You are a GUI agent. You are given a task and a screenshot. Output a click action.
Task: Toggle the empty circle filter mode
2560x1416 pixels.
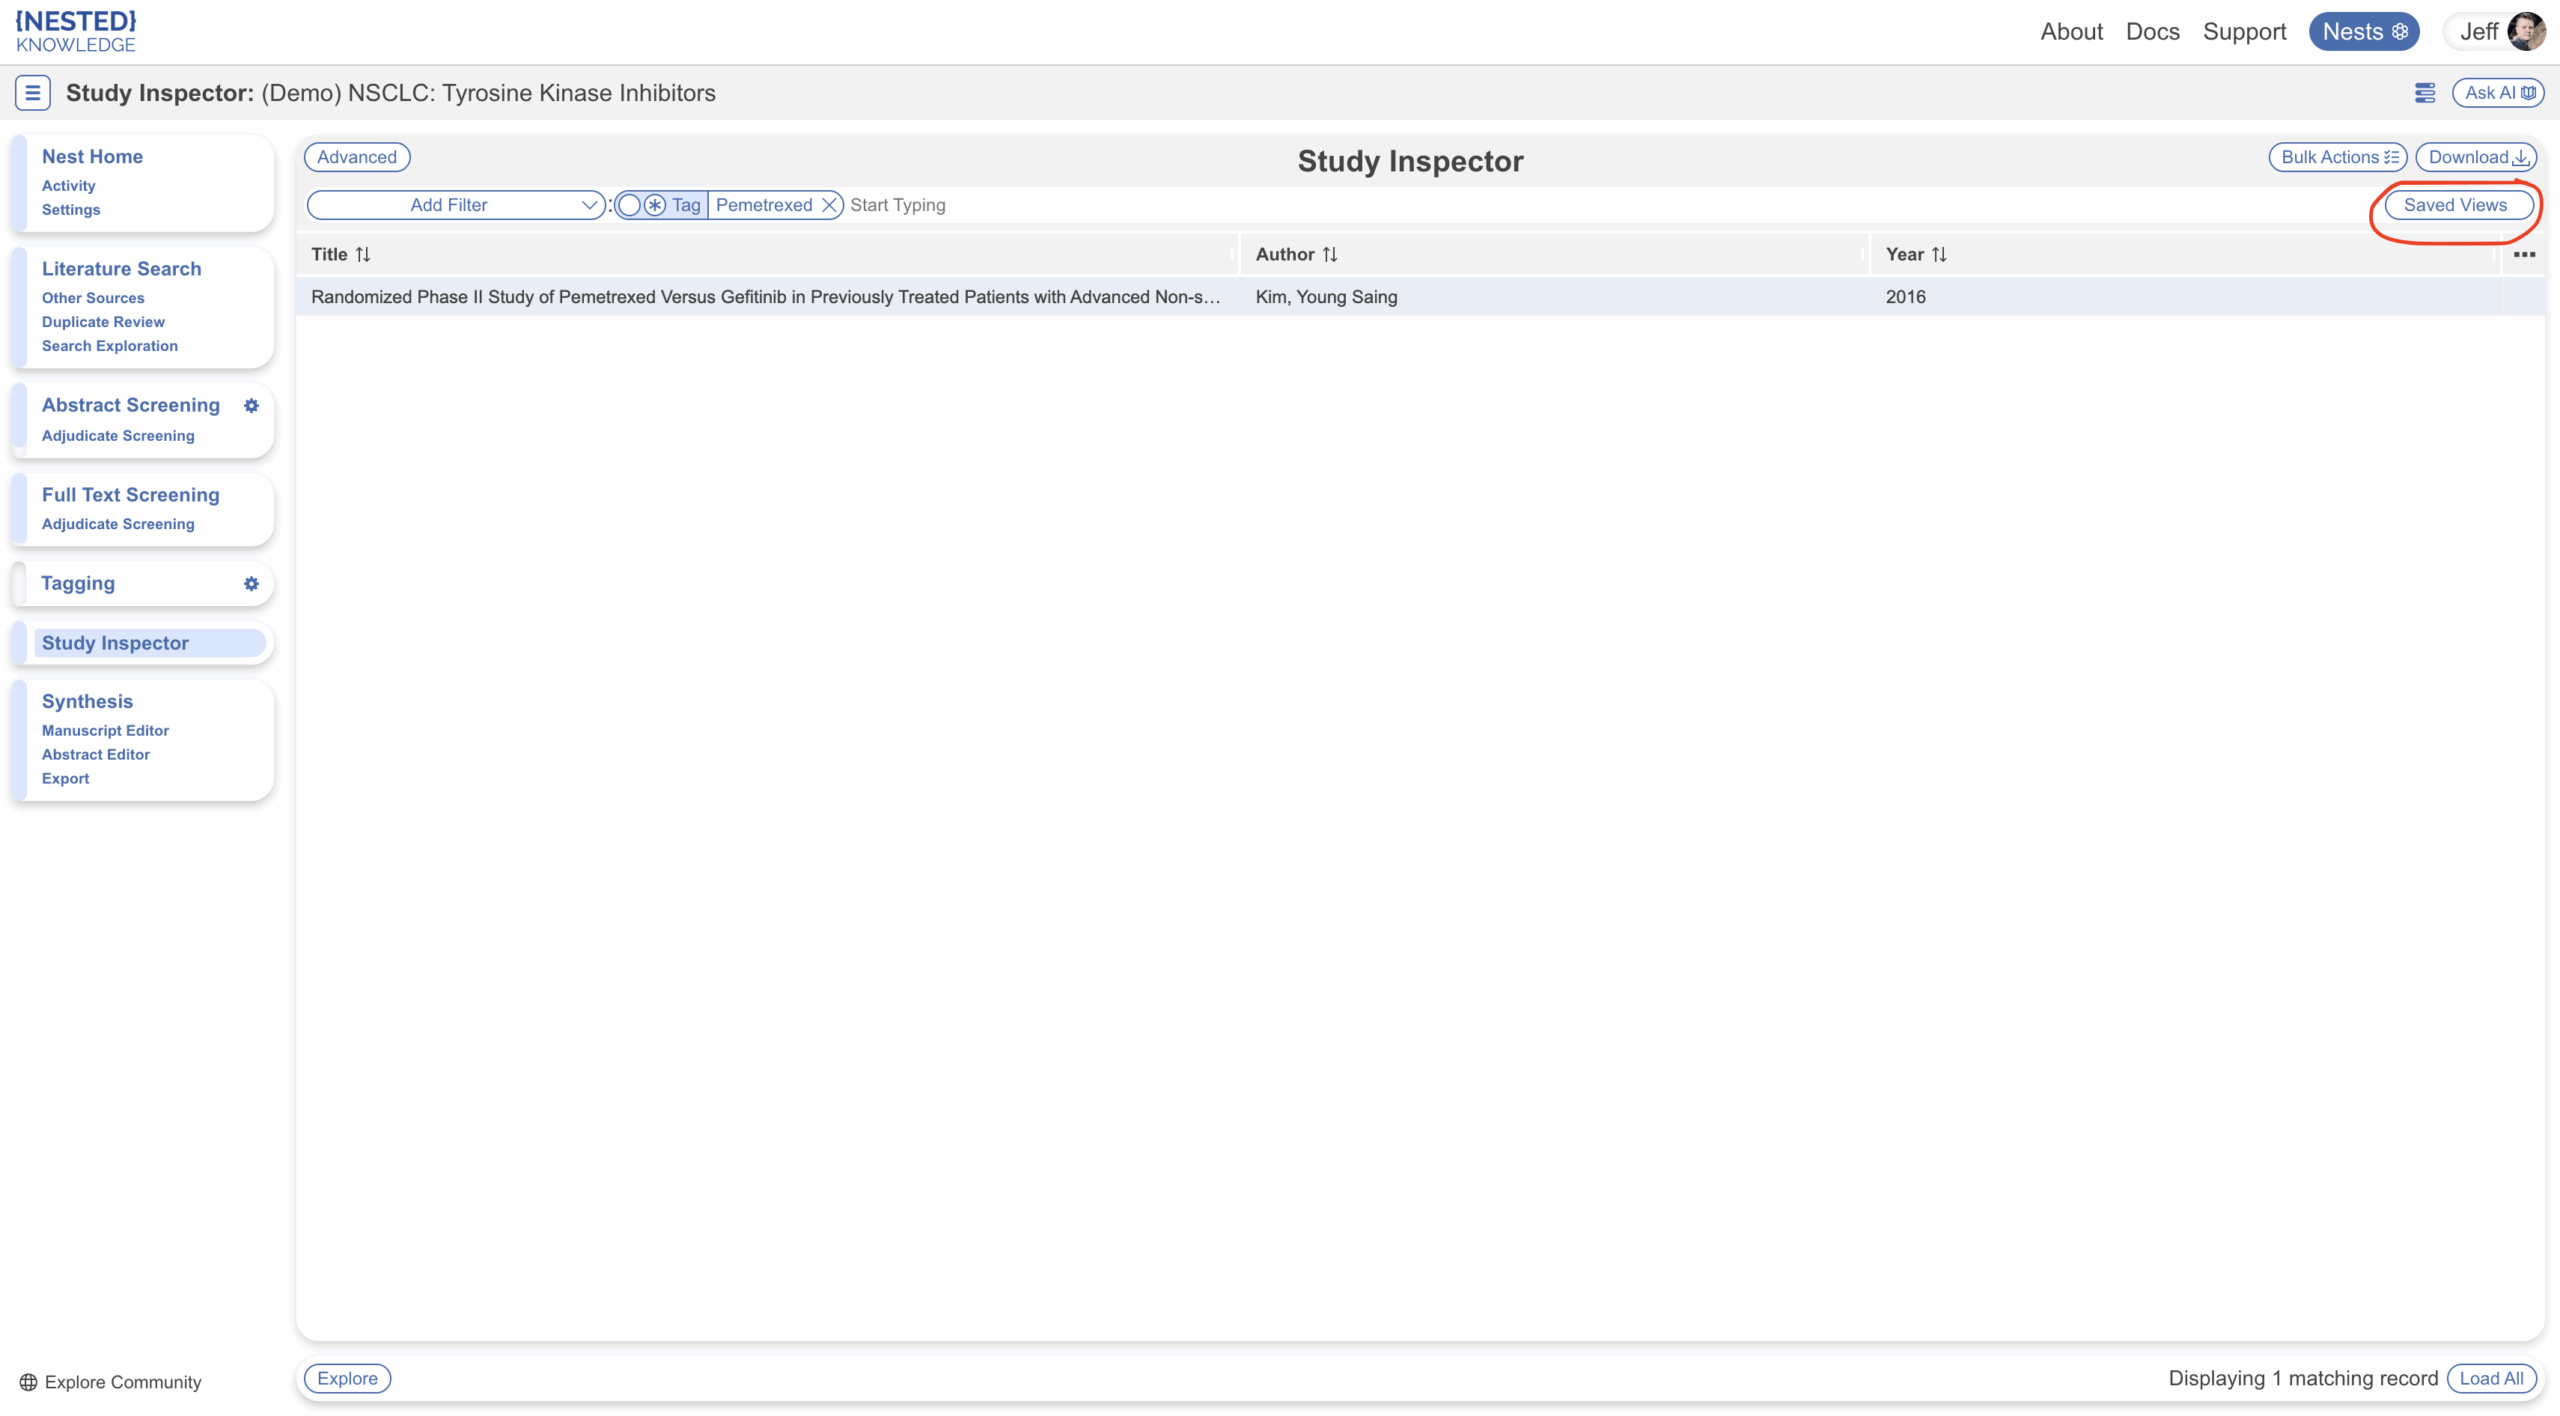point(629,205)
